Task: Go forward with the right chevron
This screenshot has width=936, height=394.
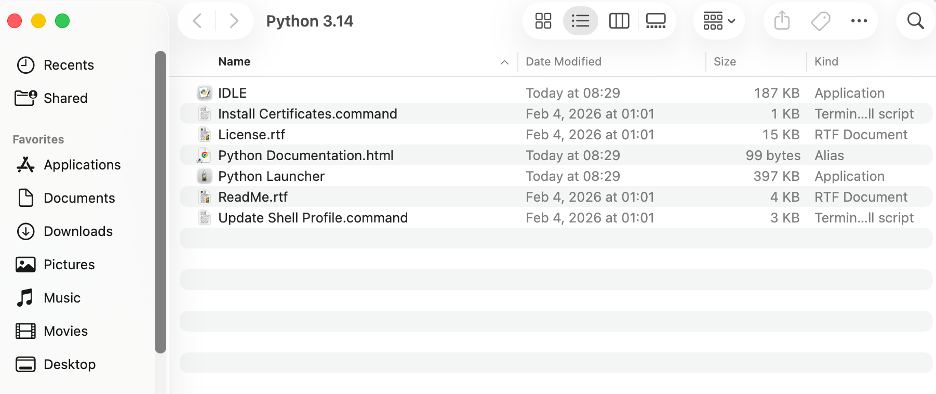Action: tap(234, 21)
